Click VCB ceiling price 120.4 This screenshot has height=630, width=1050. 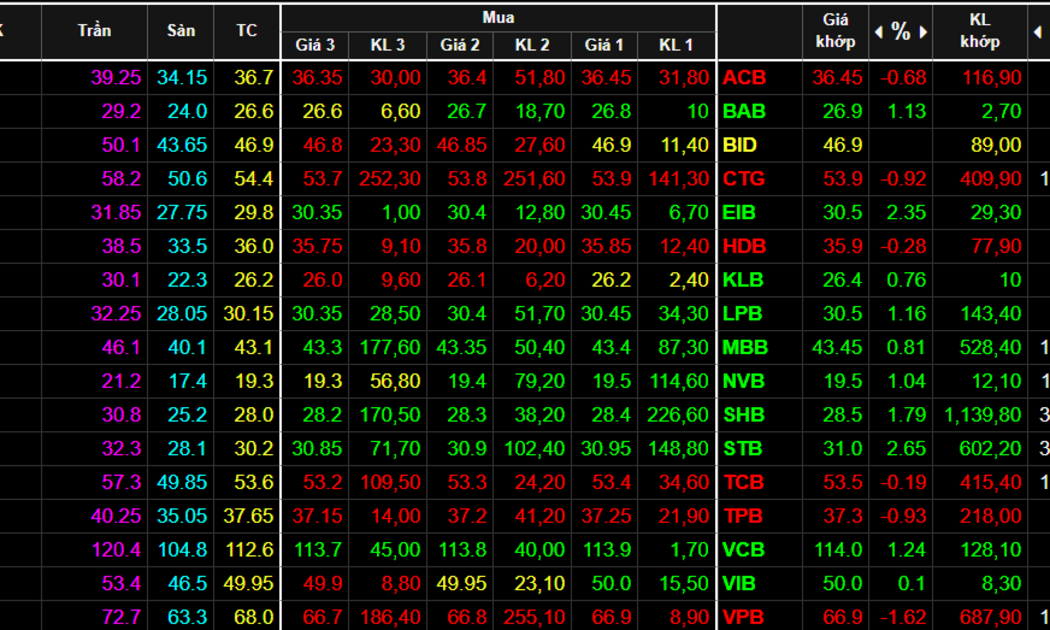(116, 550)
